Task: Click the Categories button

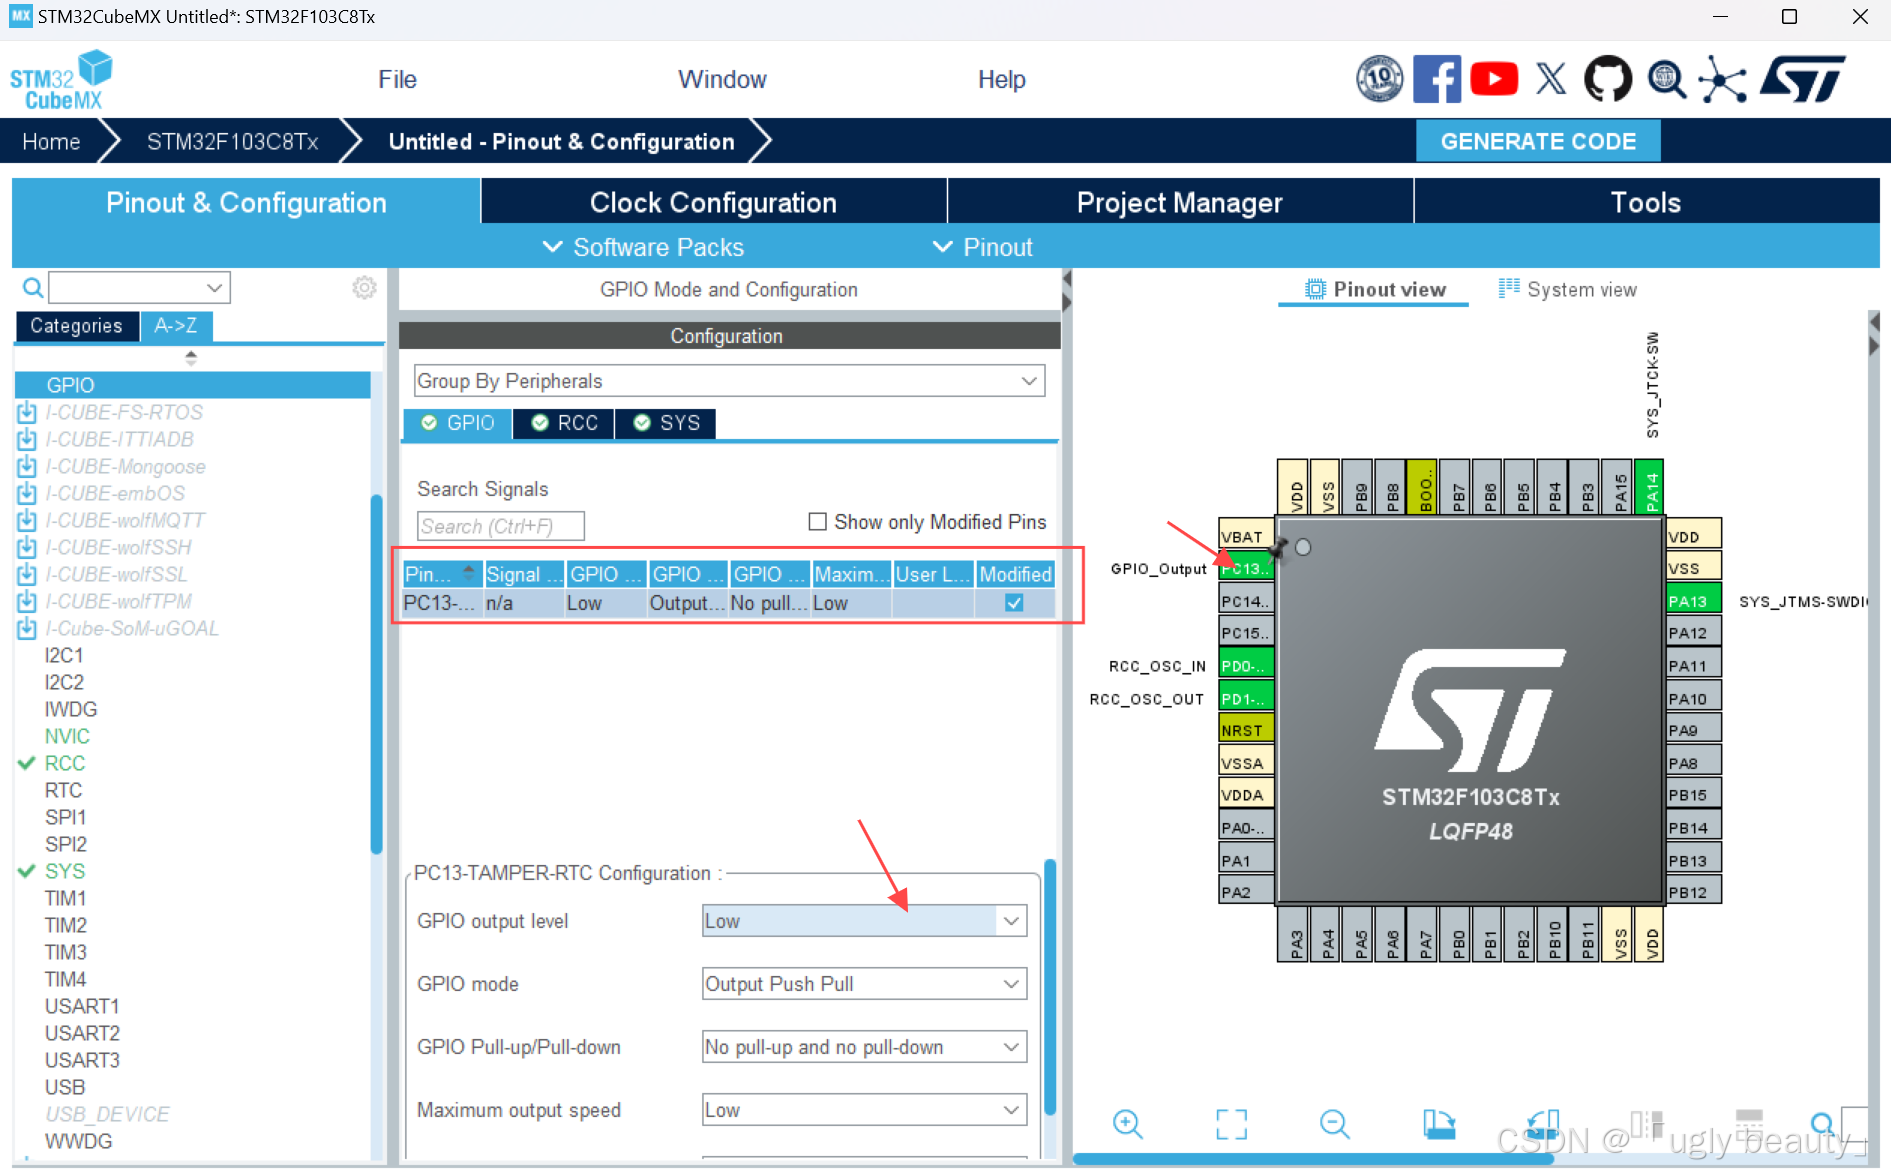Action: point(76,326)
